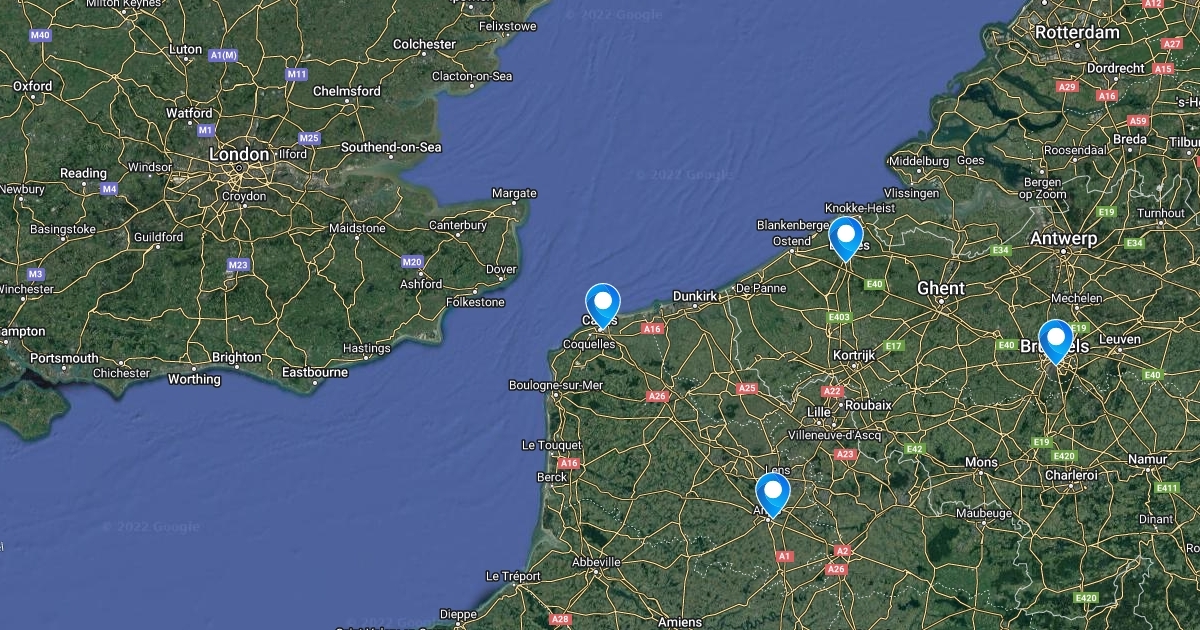
Task: Click the Brighton town label
Action: point(237,357)
